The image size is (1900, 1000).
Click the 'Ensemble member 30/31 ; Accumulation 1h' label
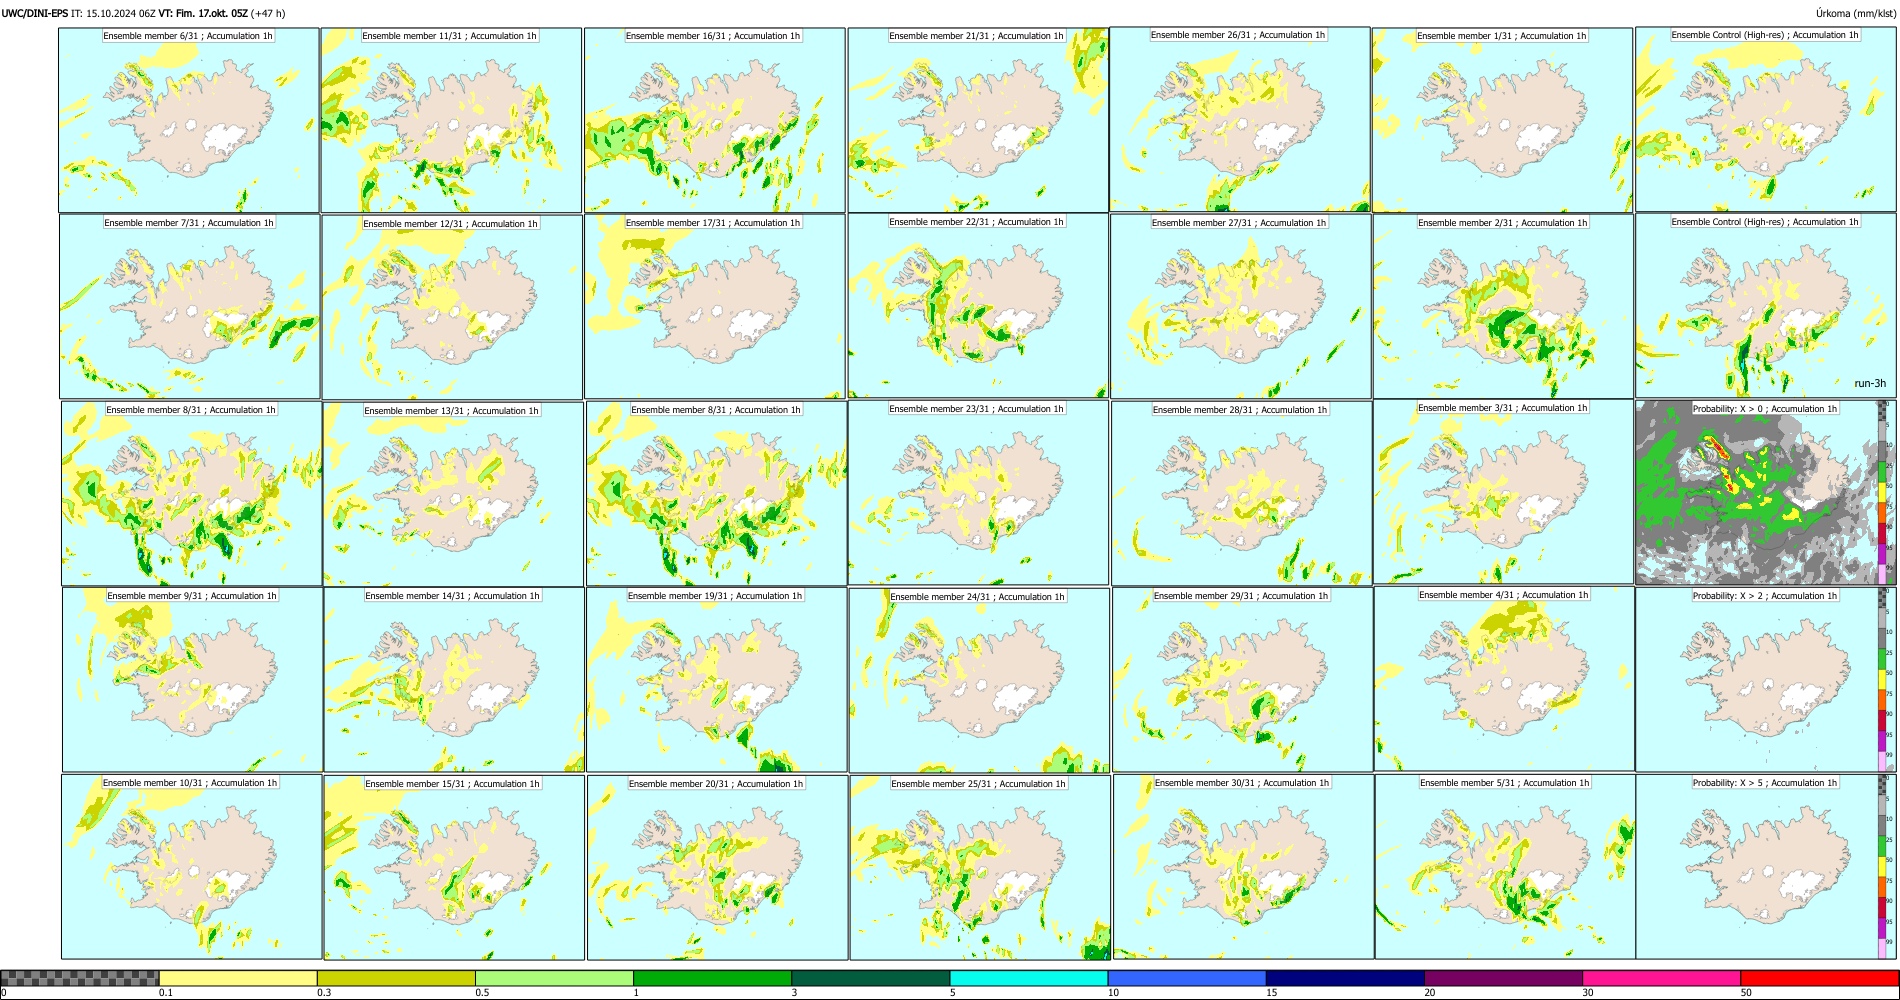pos(1242,783)
